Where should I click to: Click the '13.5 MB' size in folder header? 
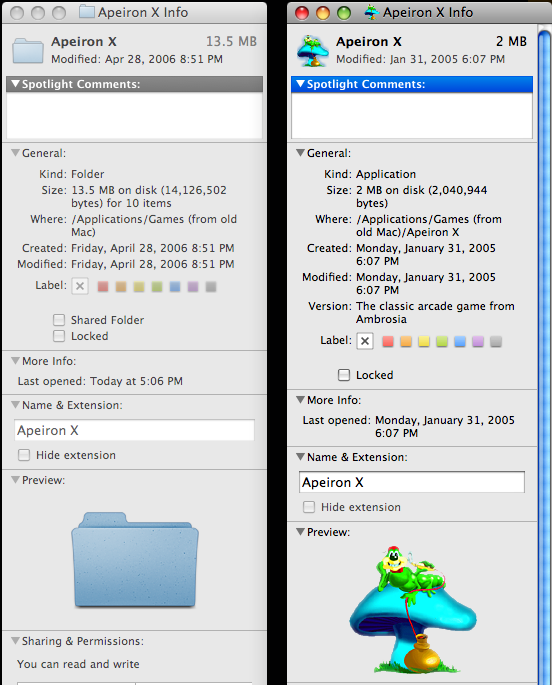(231, 42)
